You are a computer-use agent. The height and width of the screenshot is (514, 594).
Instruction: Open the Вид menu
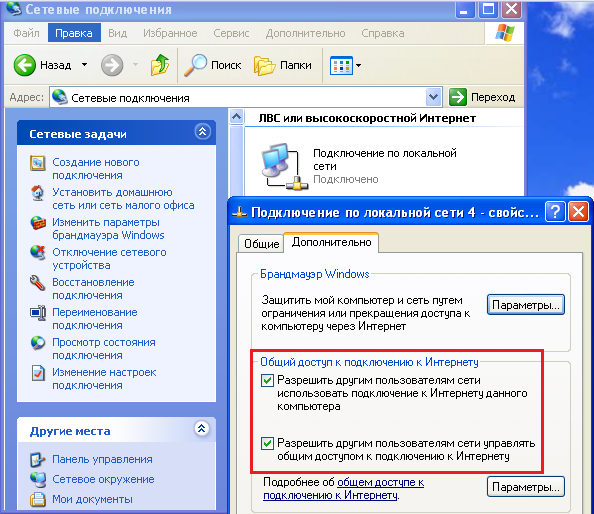[117, 33]
